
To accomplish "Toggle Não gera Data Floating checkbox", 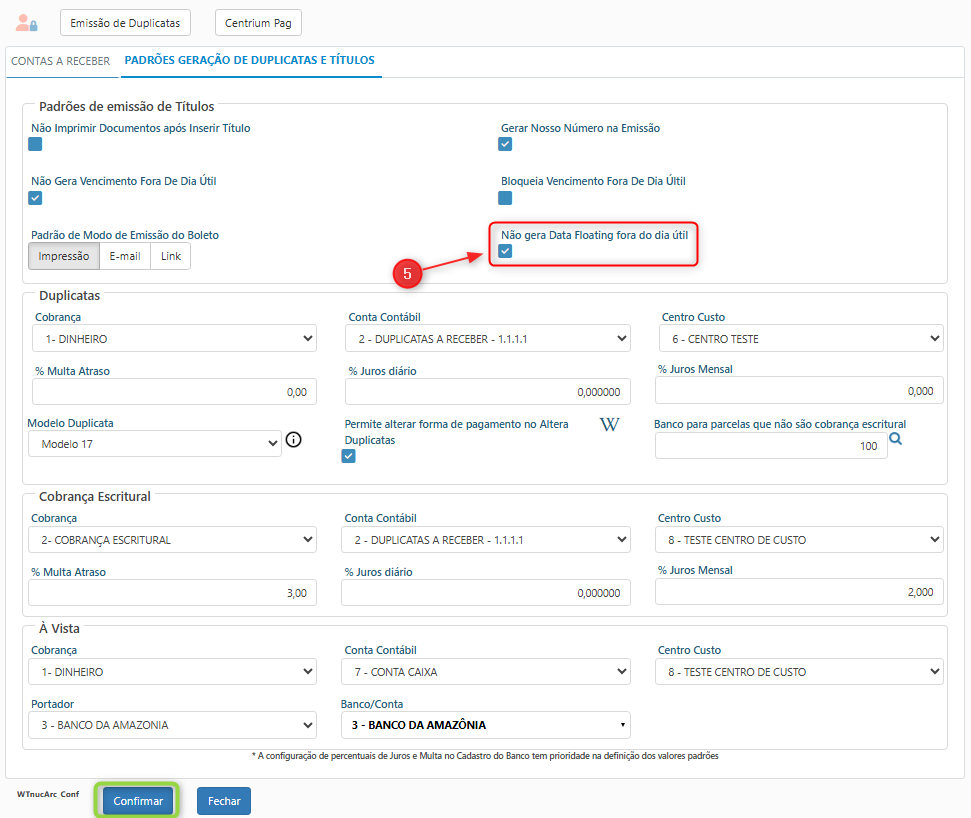I will point(505,251).
